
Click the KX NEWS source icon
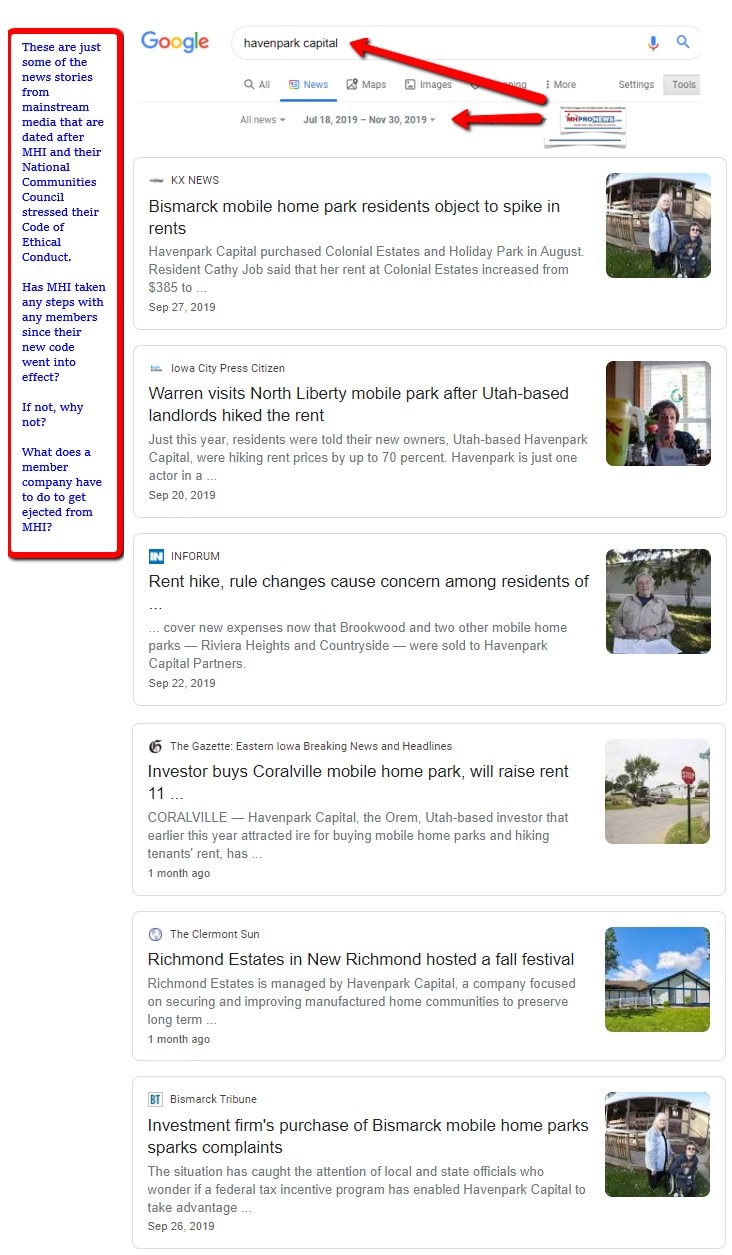click(156, 180)
